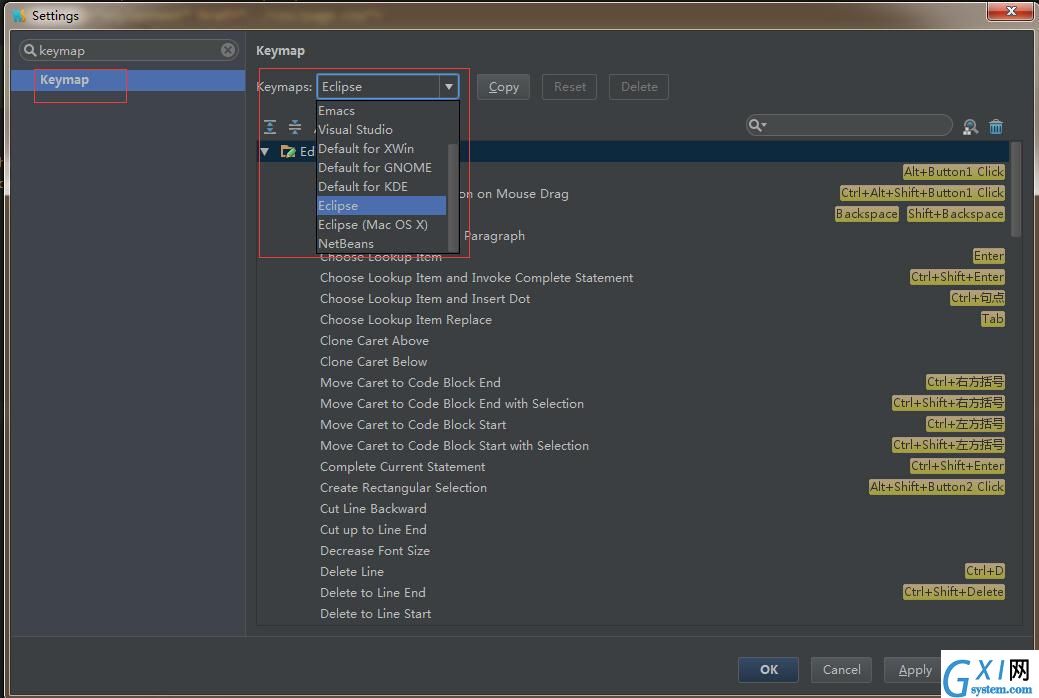Click the Collapse All icon in Keymap toolbar
The image size is (1039, 698).
click(295, 127)
